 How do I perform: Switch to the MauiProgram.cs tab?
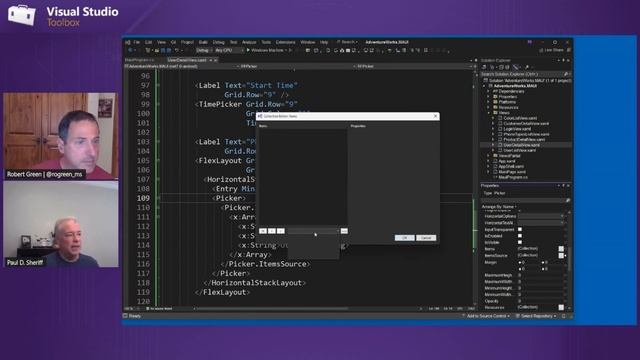[x=140, y=60]
